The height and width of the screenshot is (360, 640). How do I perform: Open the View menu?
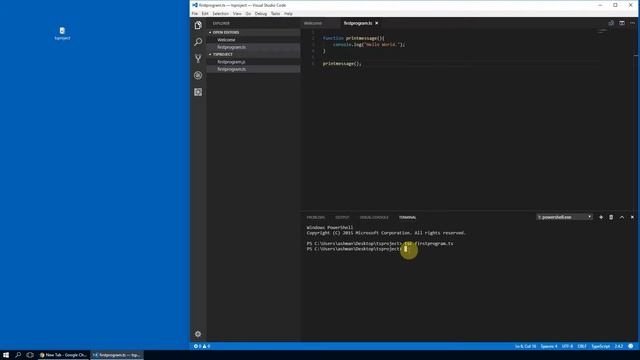[237, 13]
